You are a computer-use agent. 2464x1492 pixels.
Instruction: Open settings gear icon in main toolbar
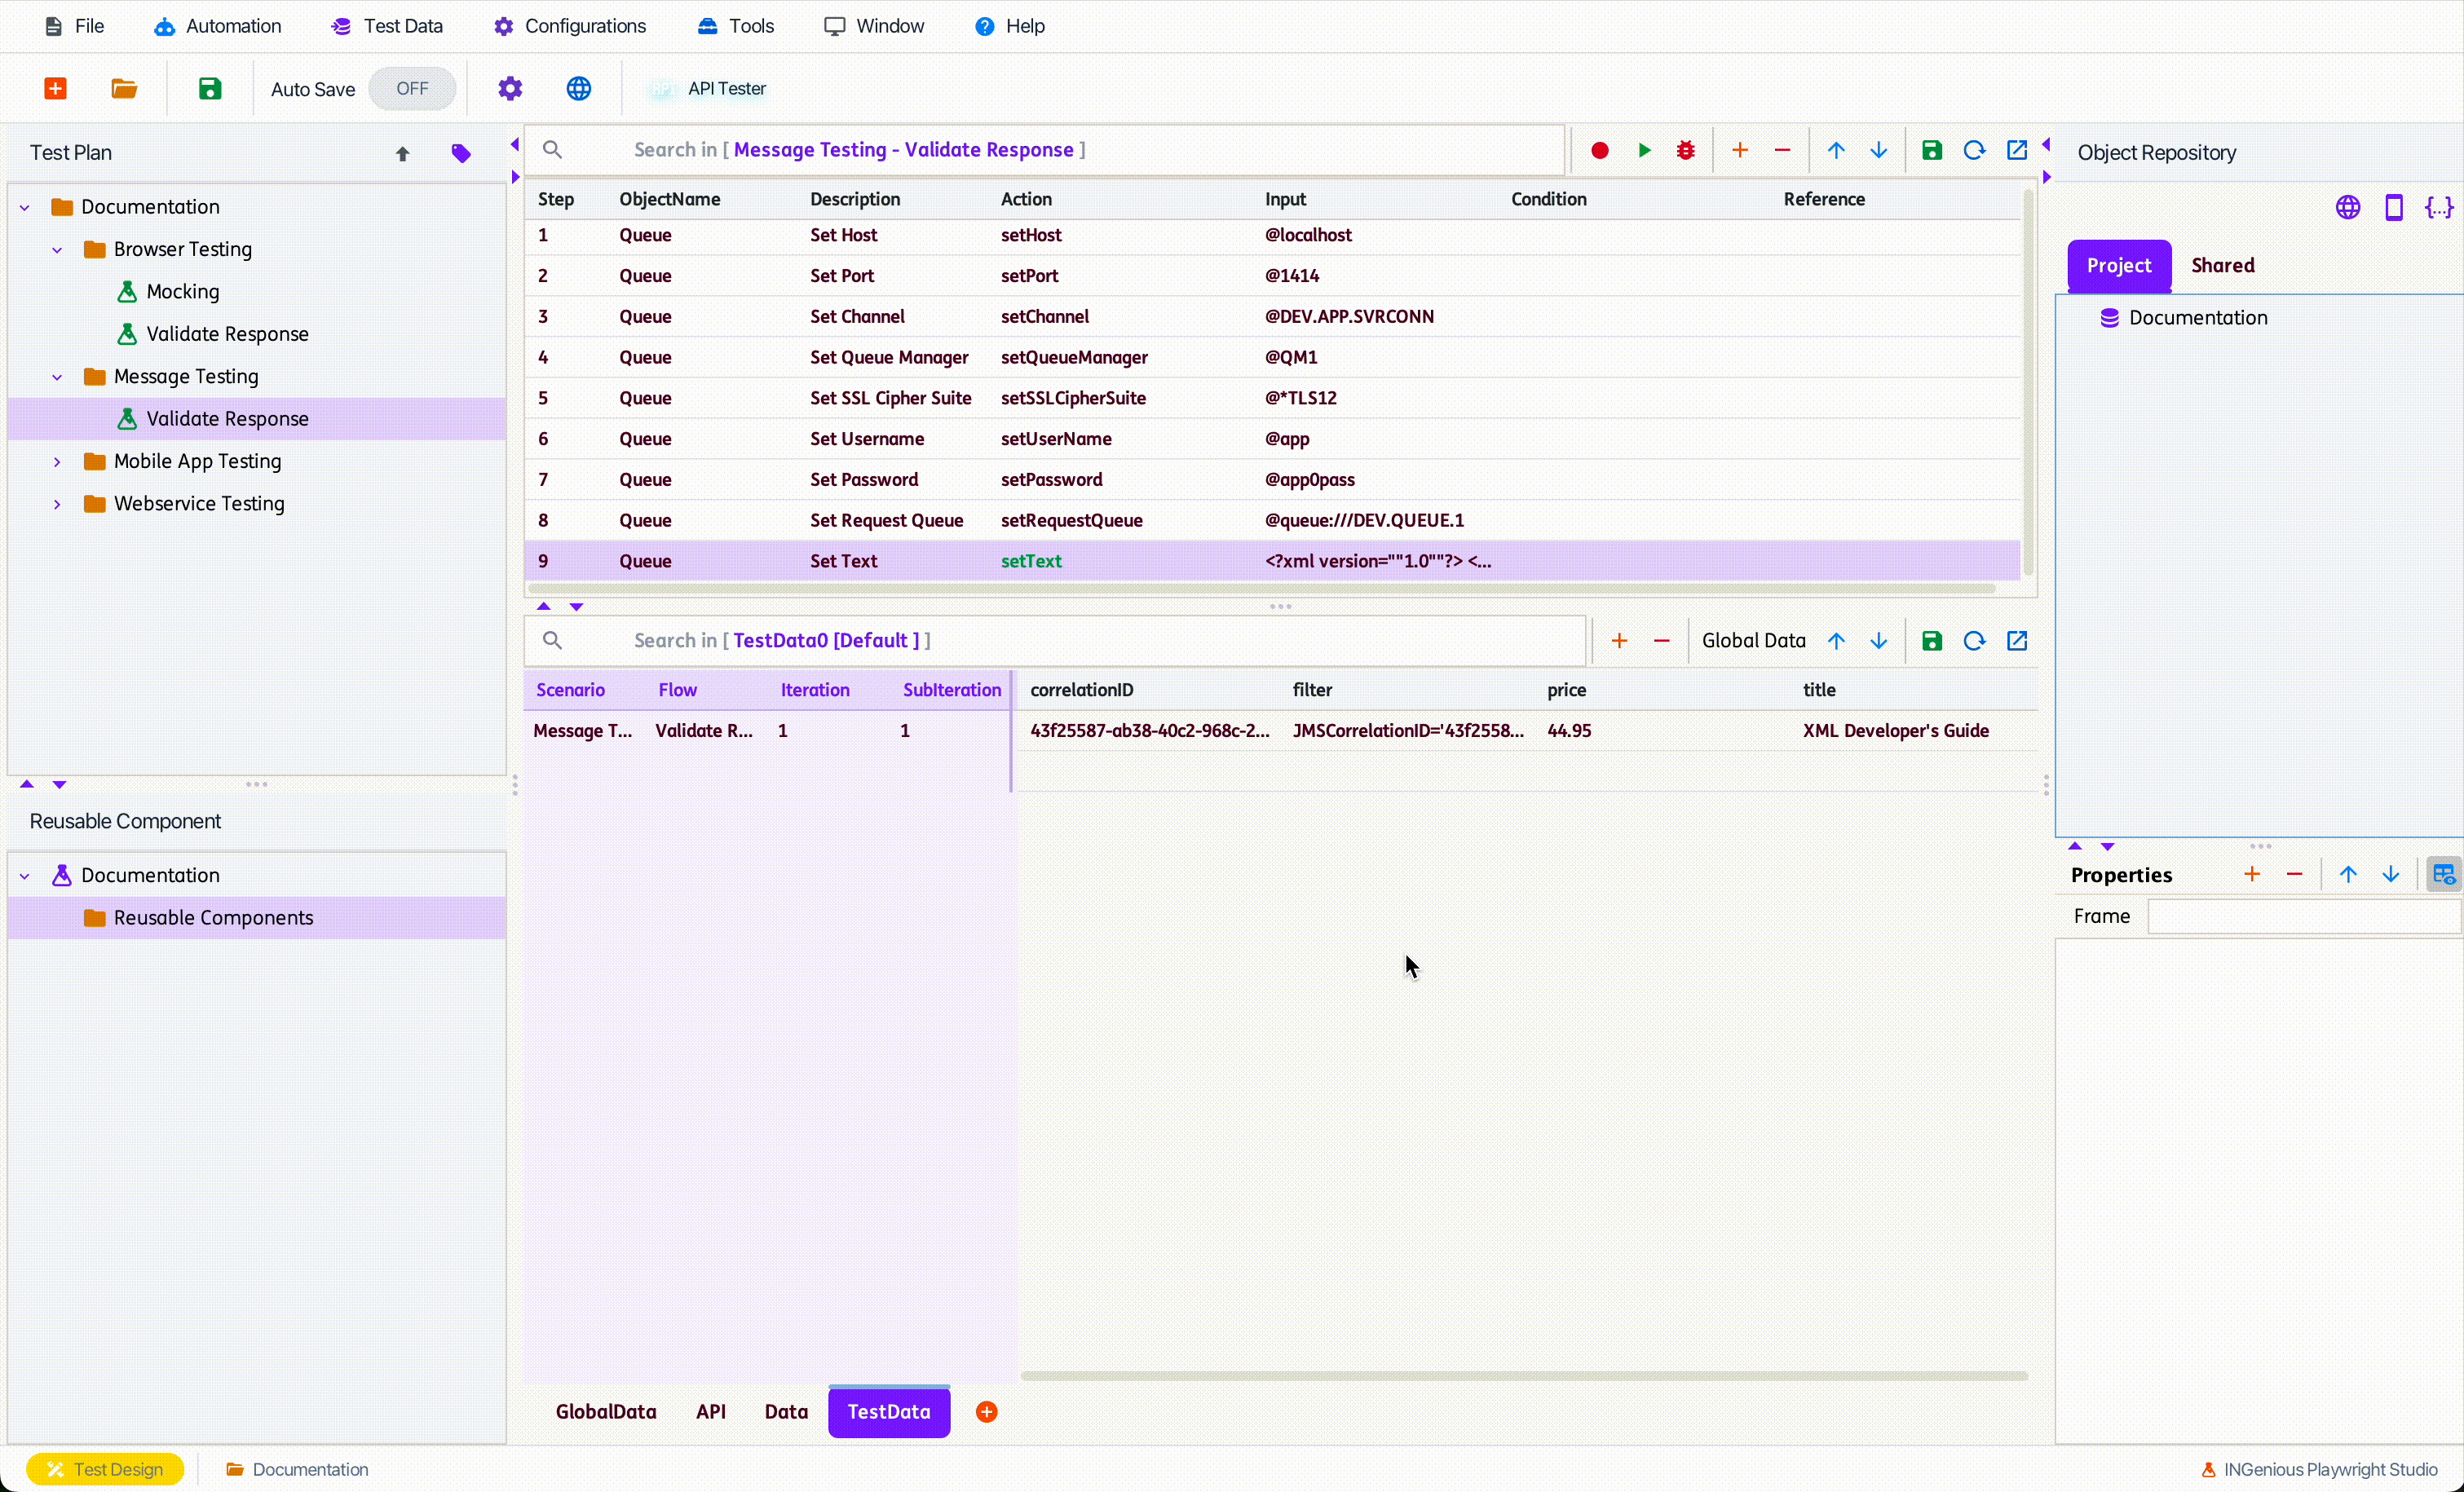(x=510, y=88)
